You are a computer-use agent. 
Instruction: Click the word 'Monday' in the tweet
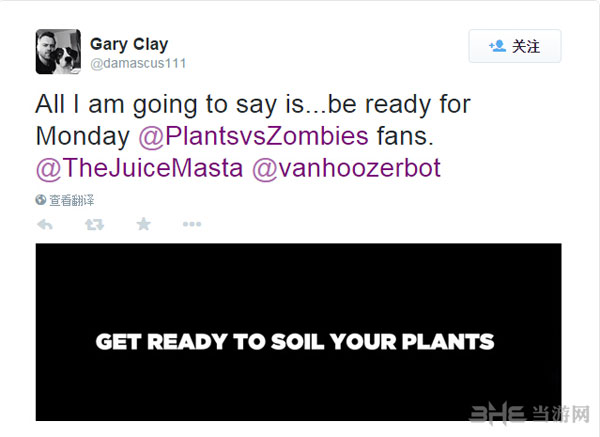click(84, 135)
